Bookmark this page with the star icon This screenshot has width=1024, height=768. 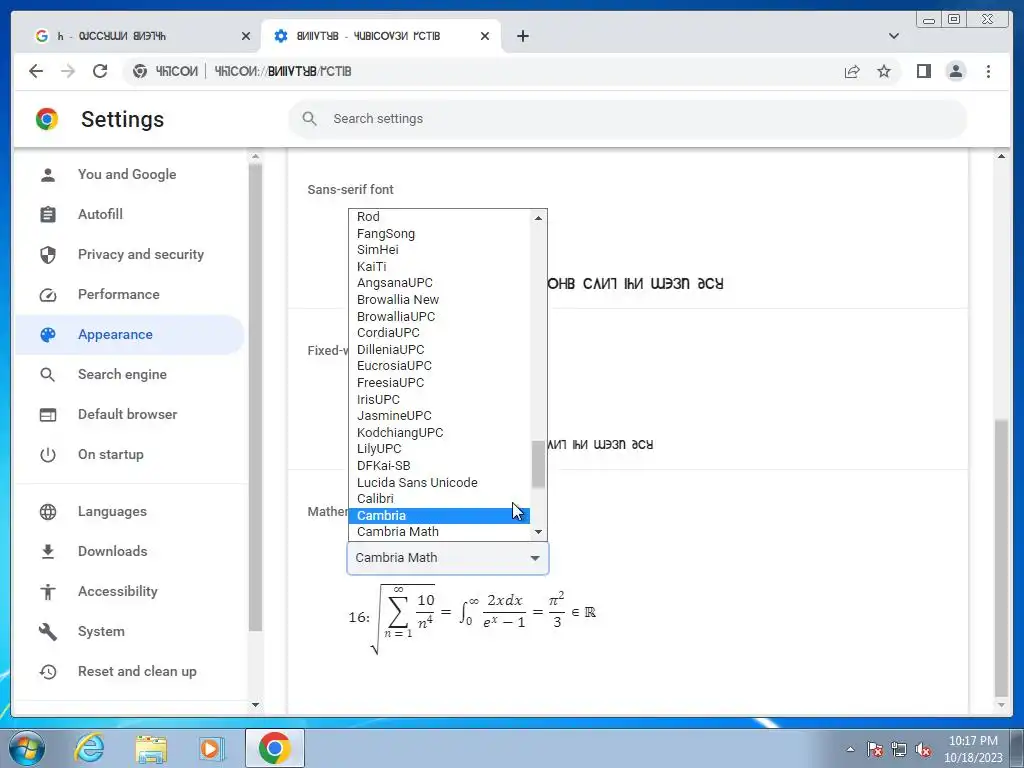pyautogui.click(x=884, y=71)
